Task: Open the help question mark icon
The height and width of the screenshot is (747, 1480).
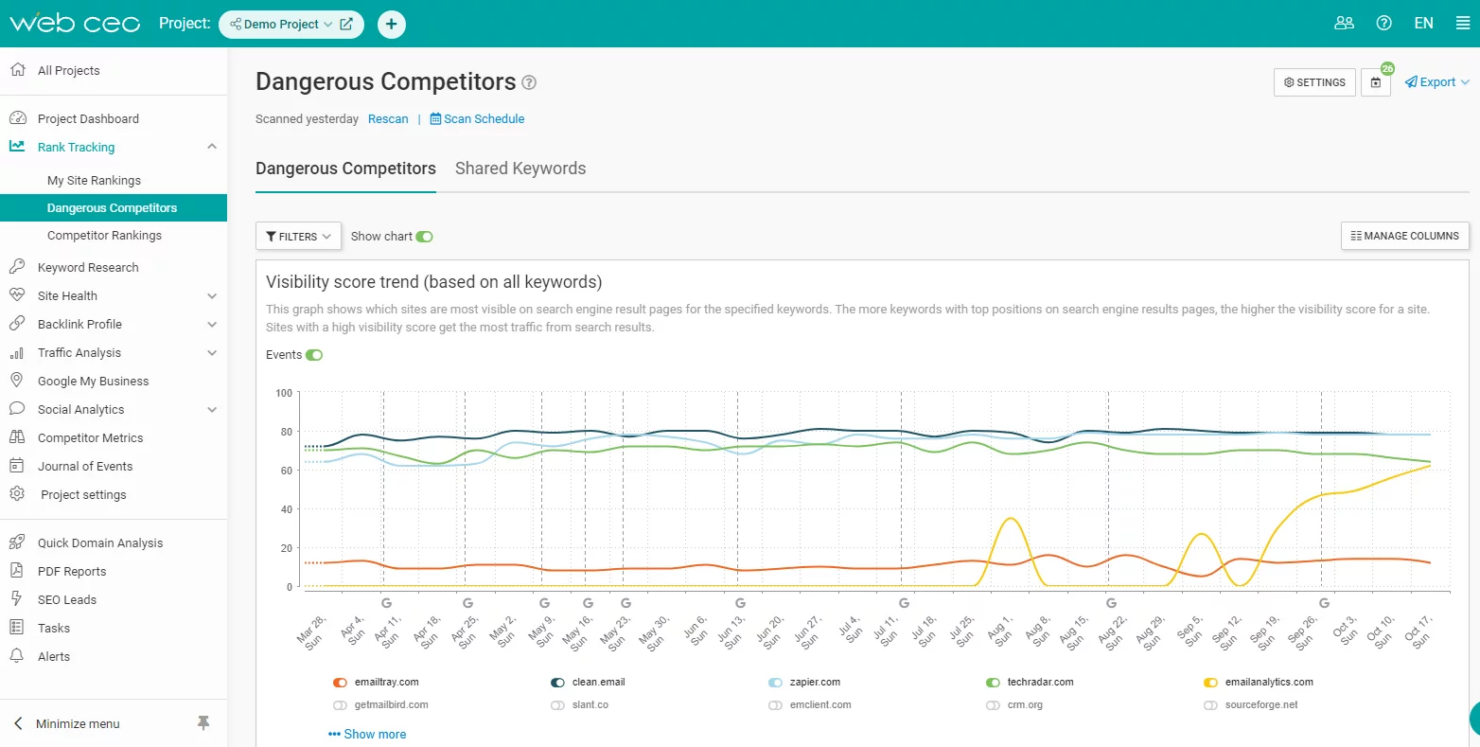Action: [x=1384, y=22]
